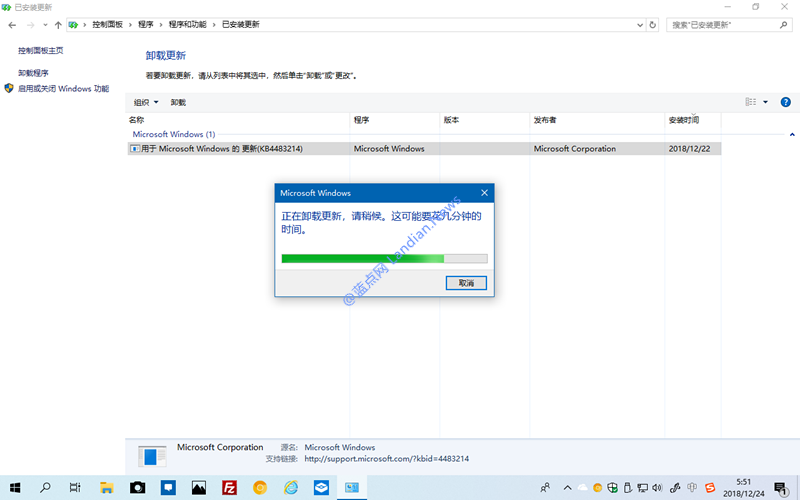Click the change view icon
The image size is (800, 500).
click(751, 102)
